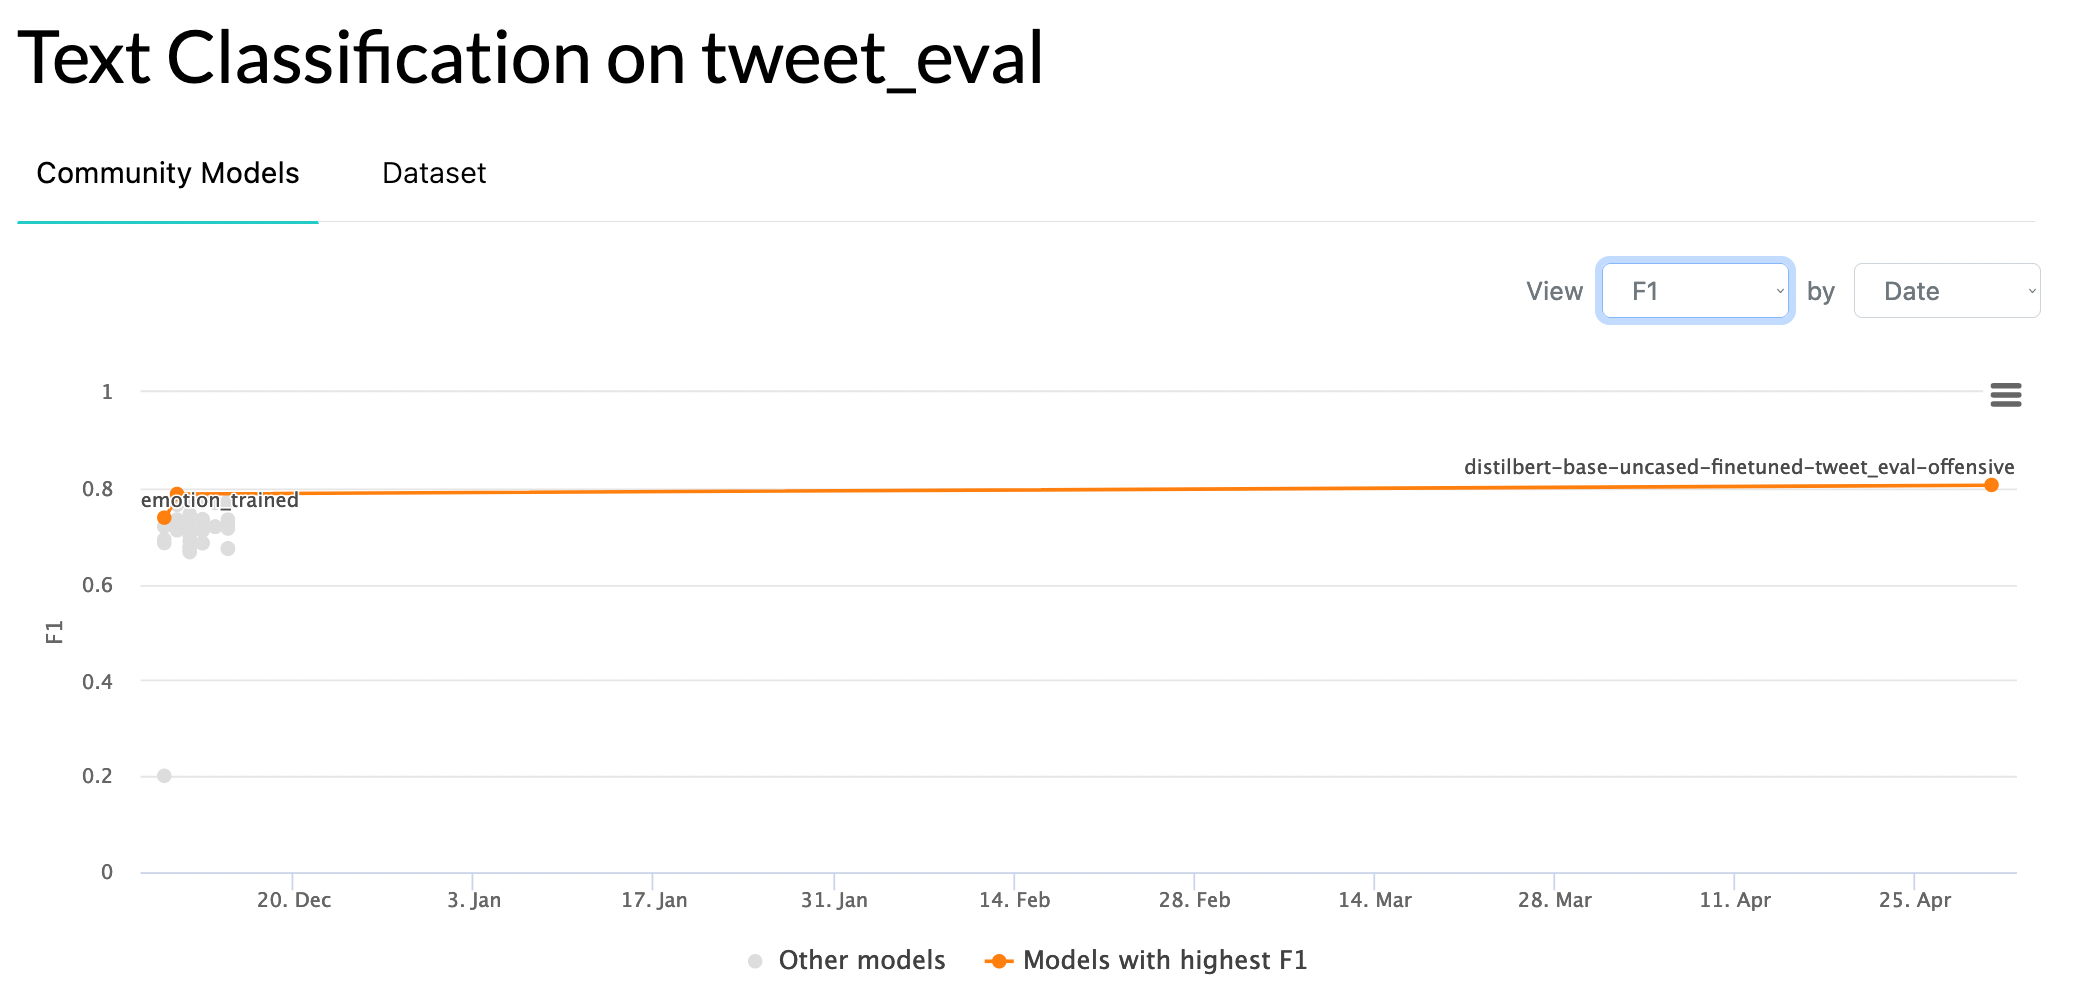Click the "Text Classification on tweet_eval" page title
This screenshot has height=1008, width=2082.
click(530, 58)
